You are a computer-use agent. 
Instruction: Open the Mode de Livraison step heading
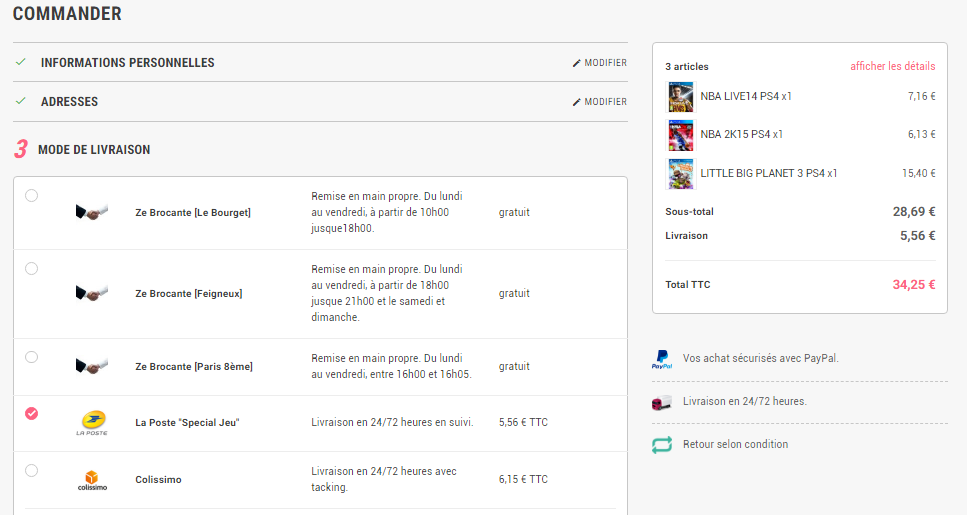pyautogui.click(x=94, y=150)
